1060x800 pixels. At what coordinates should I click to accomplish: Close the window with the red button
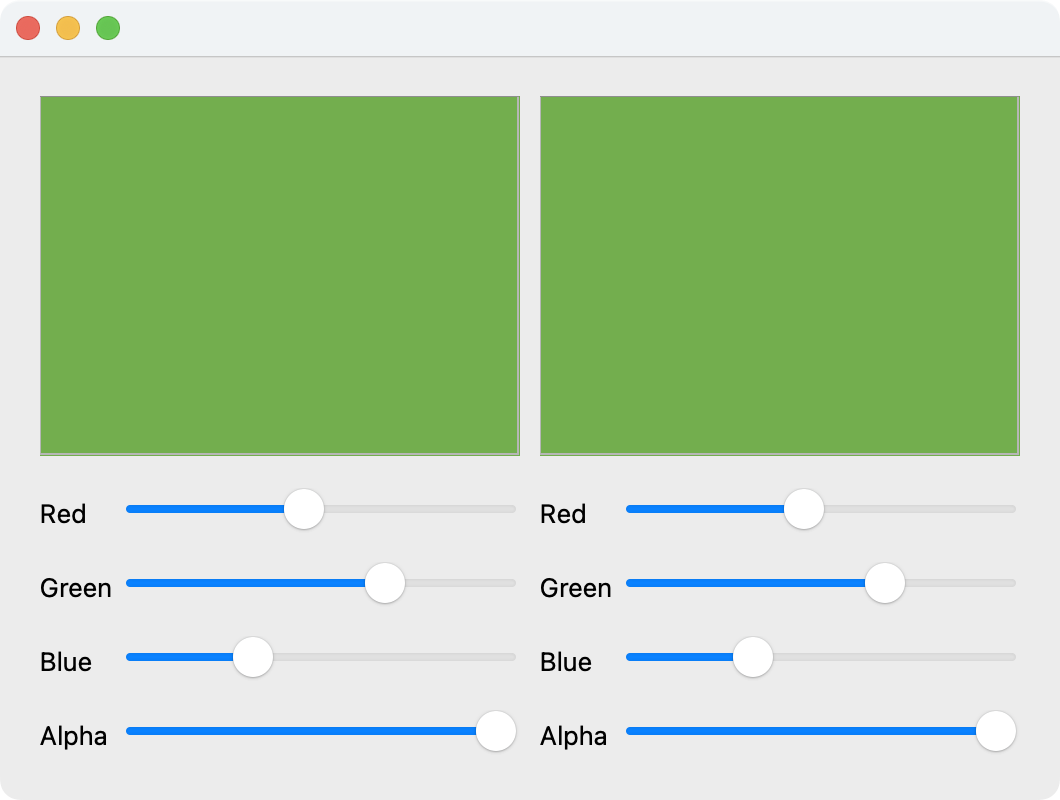[28, 28]
